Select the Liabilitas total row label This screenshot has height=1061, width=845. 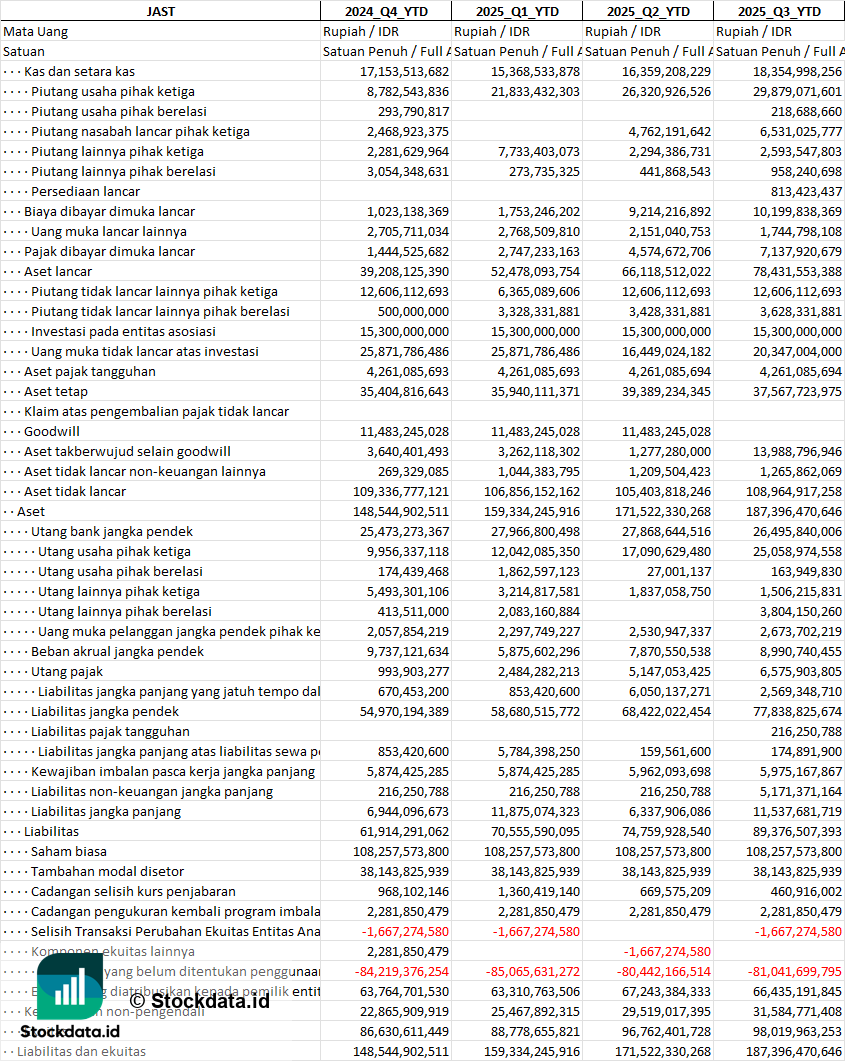51,832
